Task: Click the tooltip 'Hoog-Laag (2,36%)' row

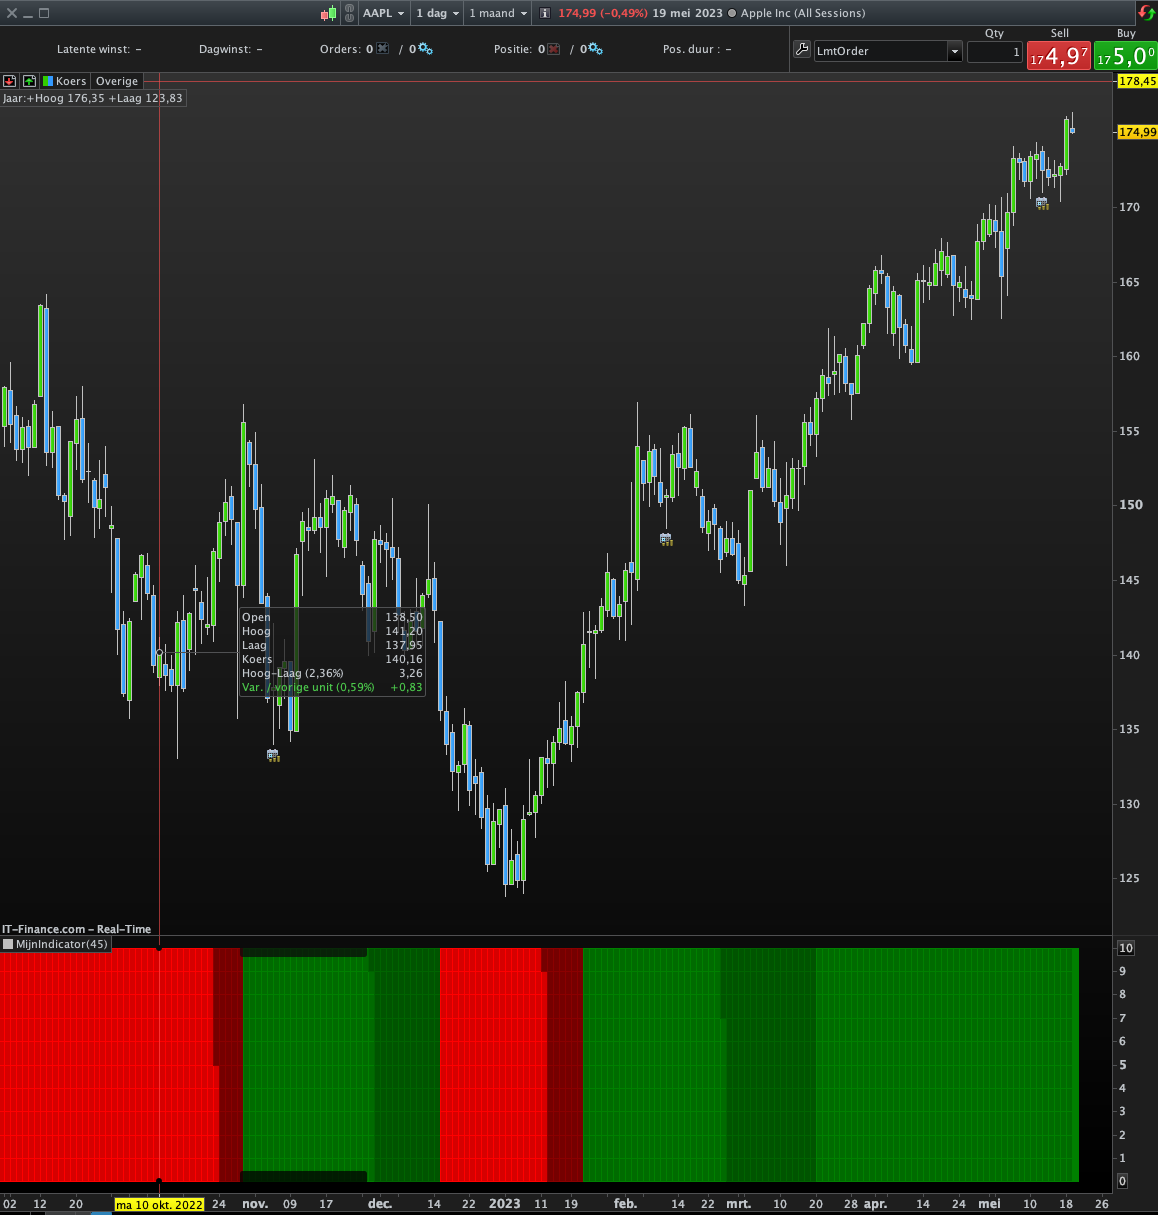Action: (x=332, y=673)
